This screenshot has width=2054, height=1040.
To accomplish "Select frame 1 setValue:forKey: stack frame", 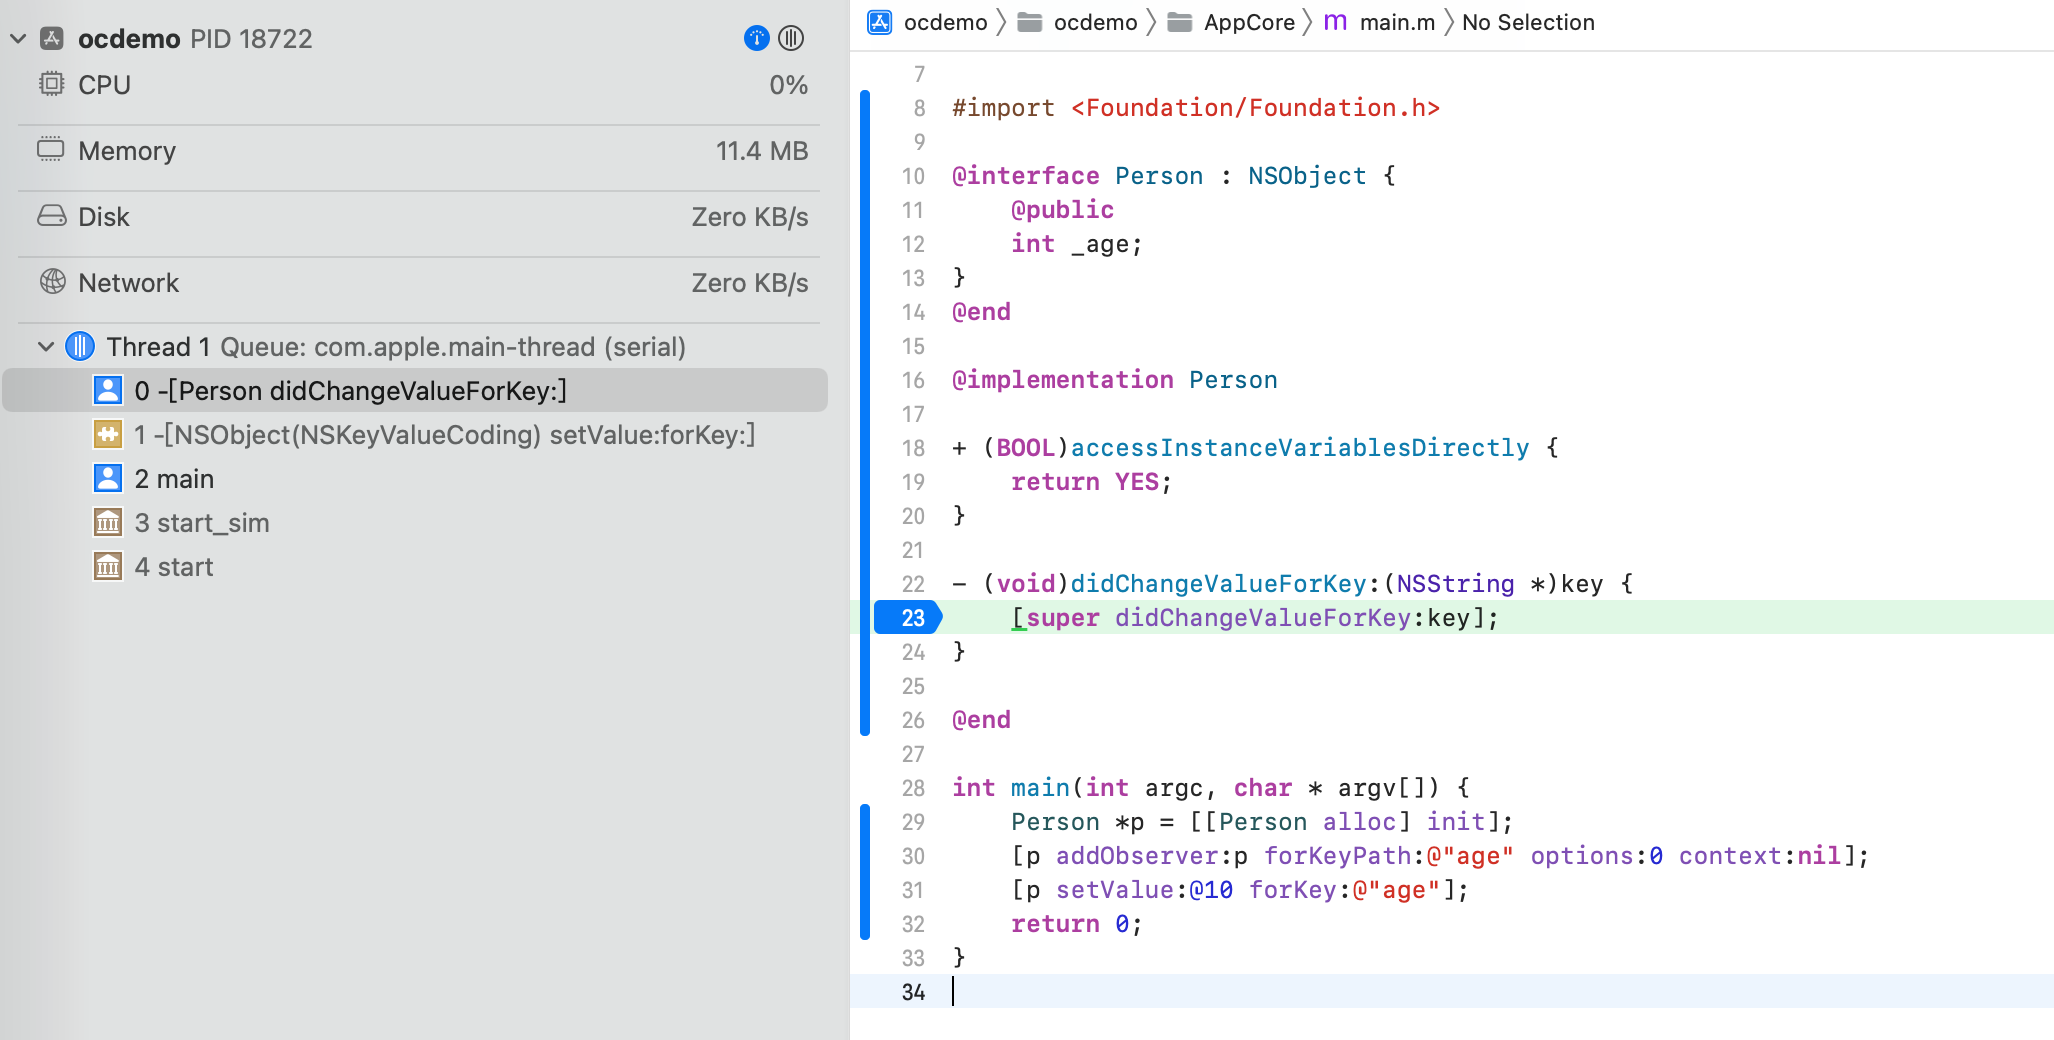I will [x=415, y=434].
